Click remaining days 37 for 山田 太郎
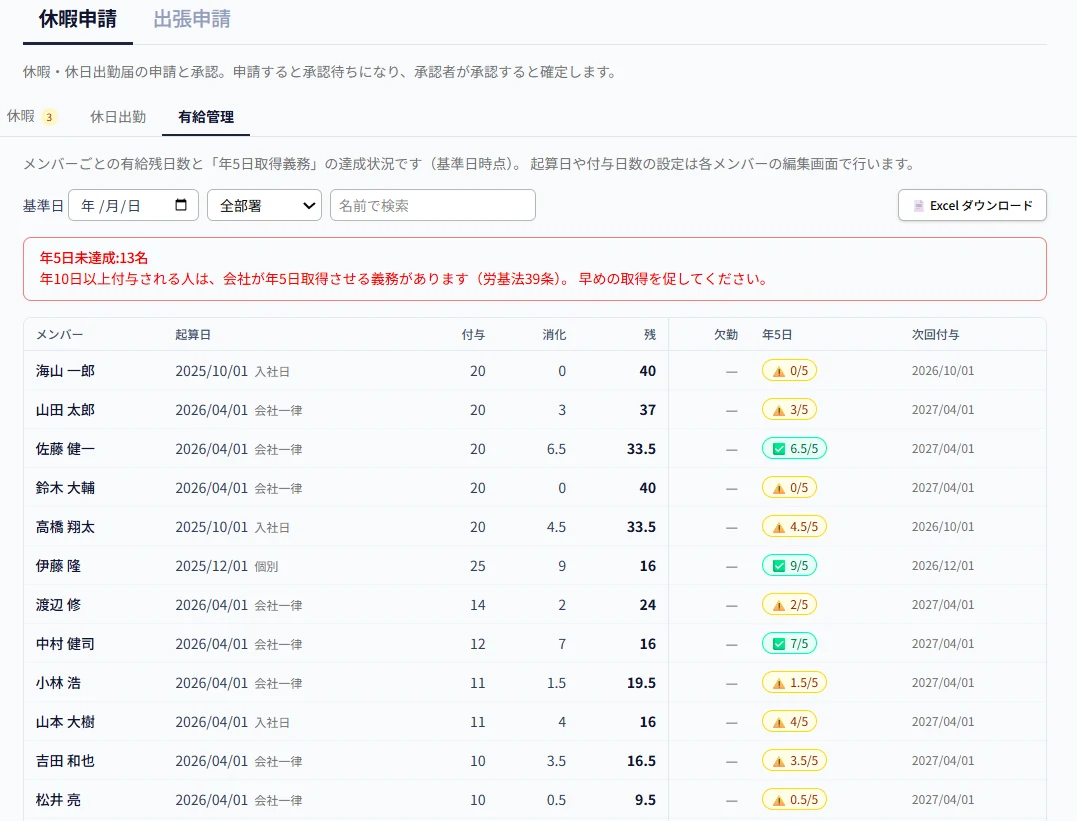The height and width of the screenshot is (821, 1077). click(x=648, y=410)
